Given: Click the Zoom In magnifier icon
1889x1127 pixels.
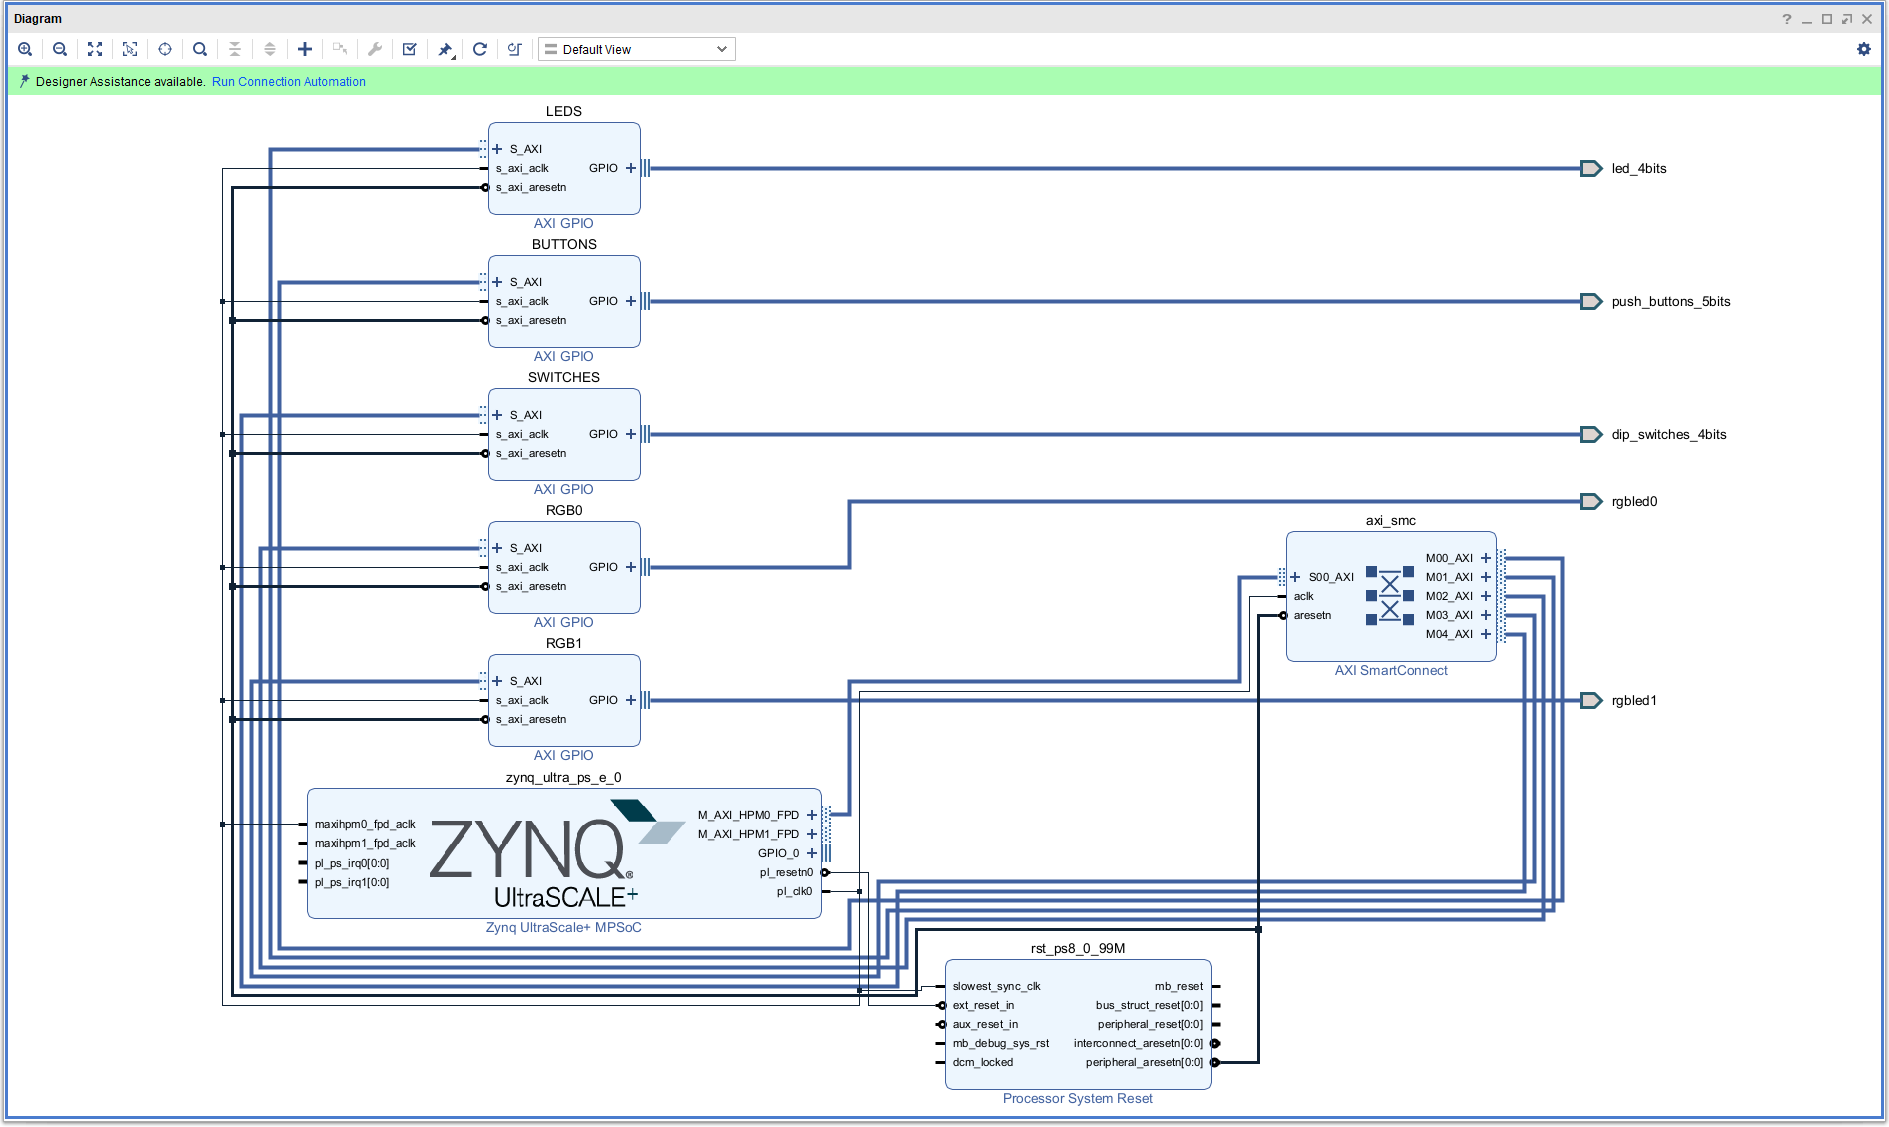Looking at the screenshot, I should coord(25,49).
